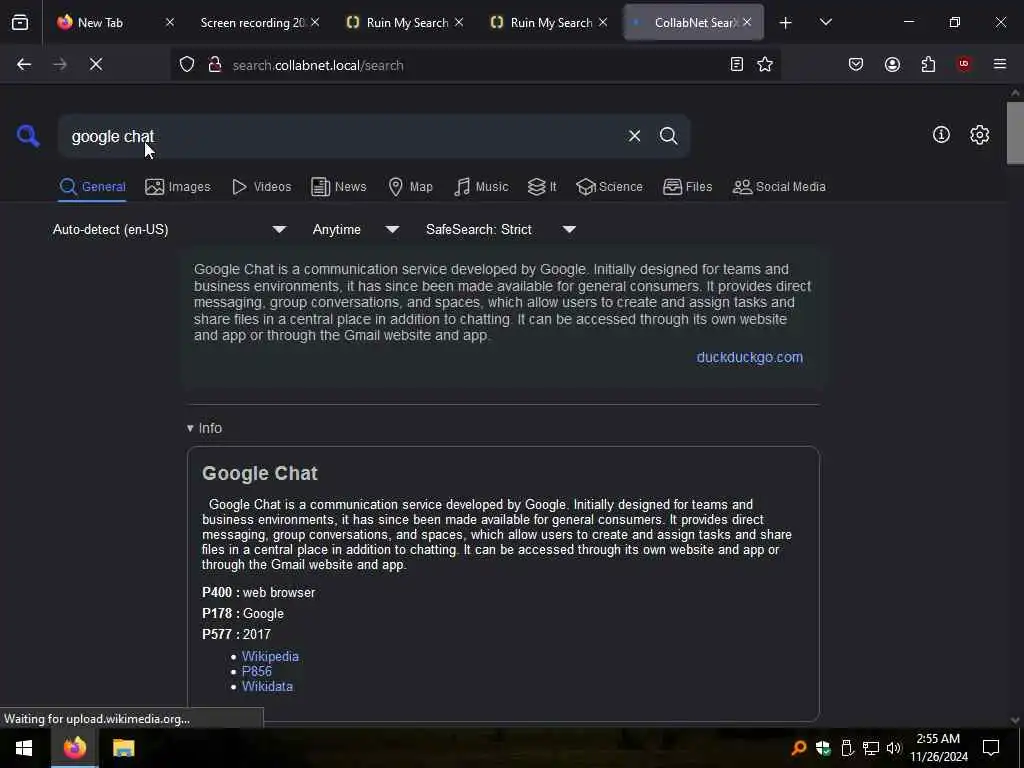Open Firefox application menu

(999, 64)
